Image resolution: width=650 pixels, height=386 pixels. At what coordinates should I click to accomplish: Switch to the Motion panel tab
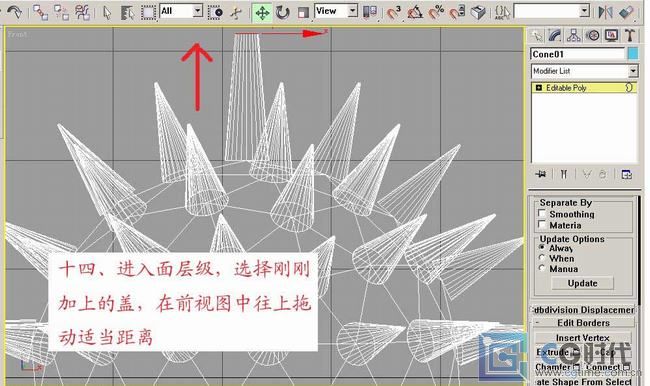point(593,36)
